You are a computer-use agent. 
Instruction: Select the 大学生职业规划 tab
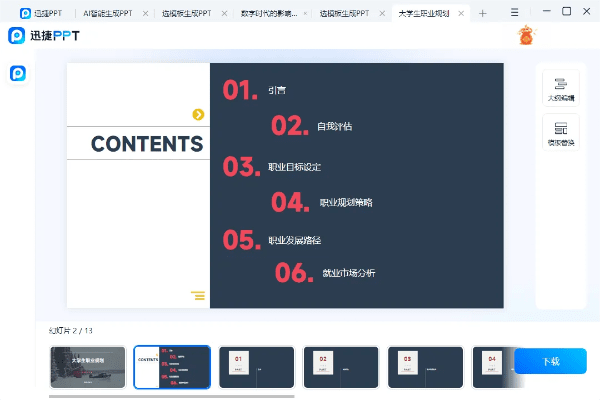(x=424, y=13)
